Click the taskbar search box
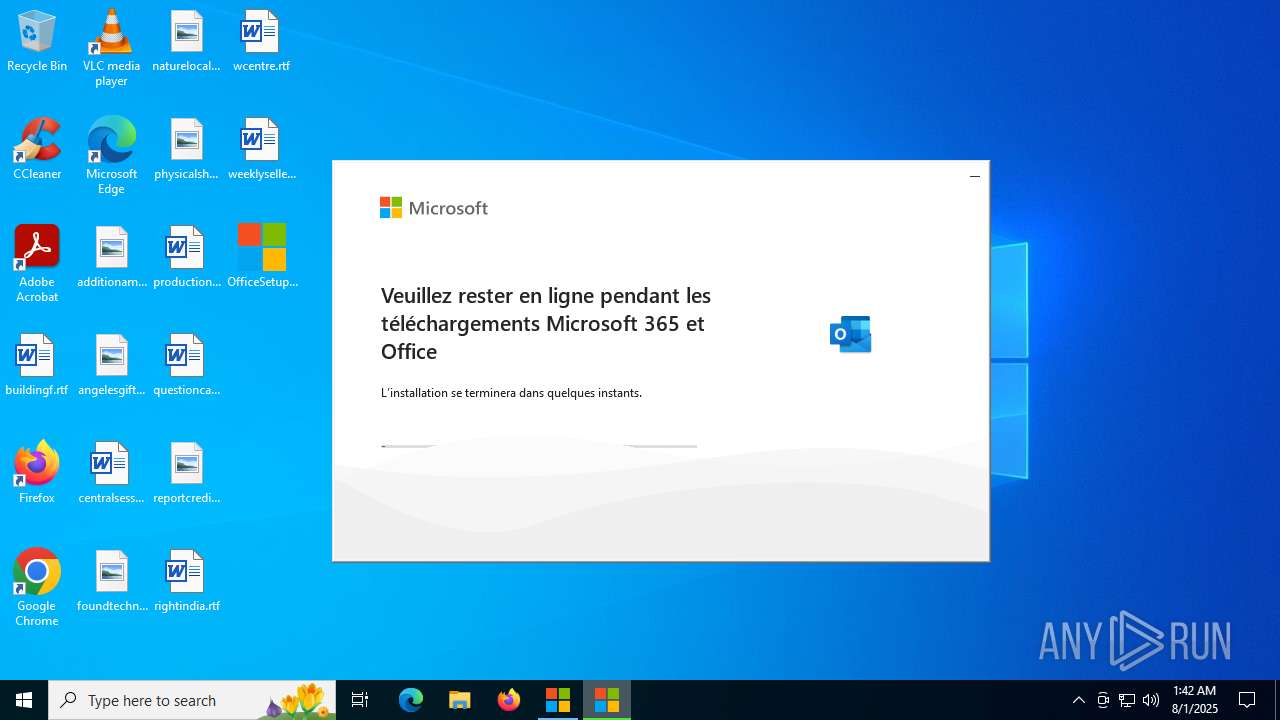This screenshot has height=720, width=1280. pos(192,700)
